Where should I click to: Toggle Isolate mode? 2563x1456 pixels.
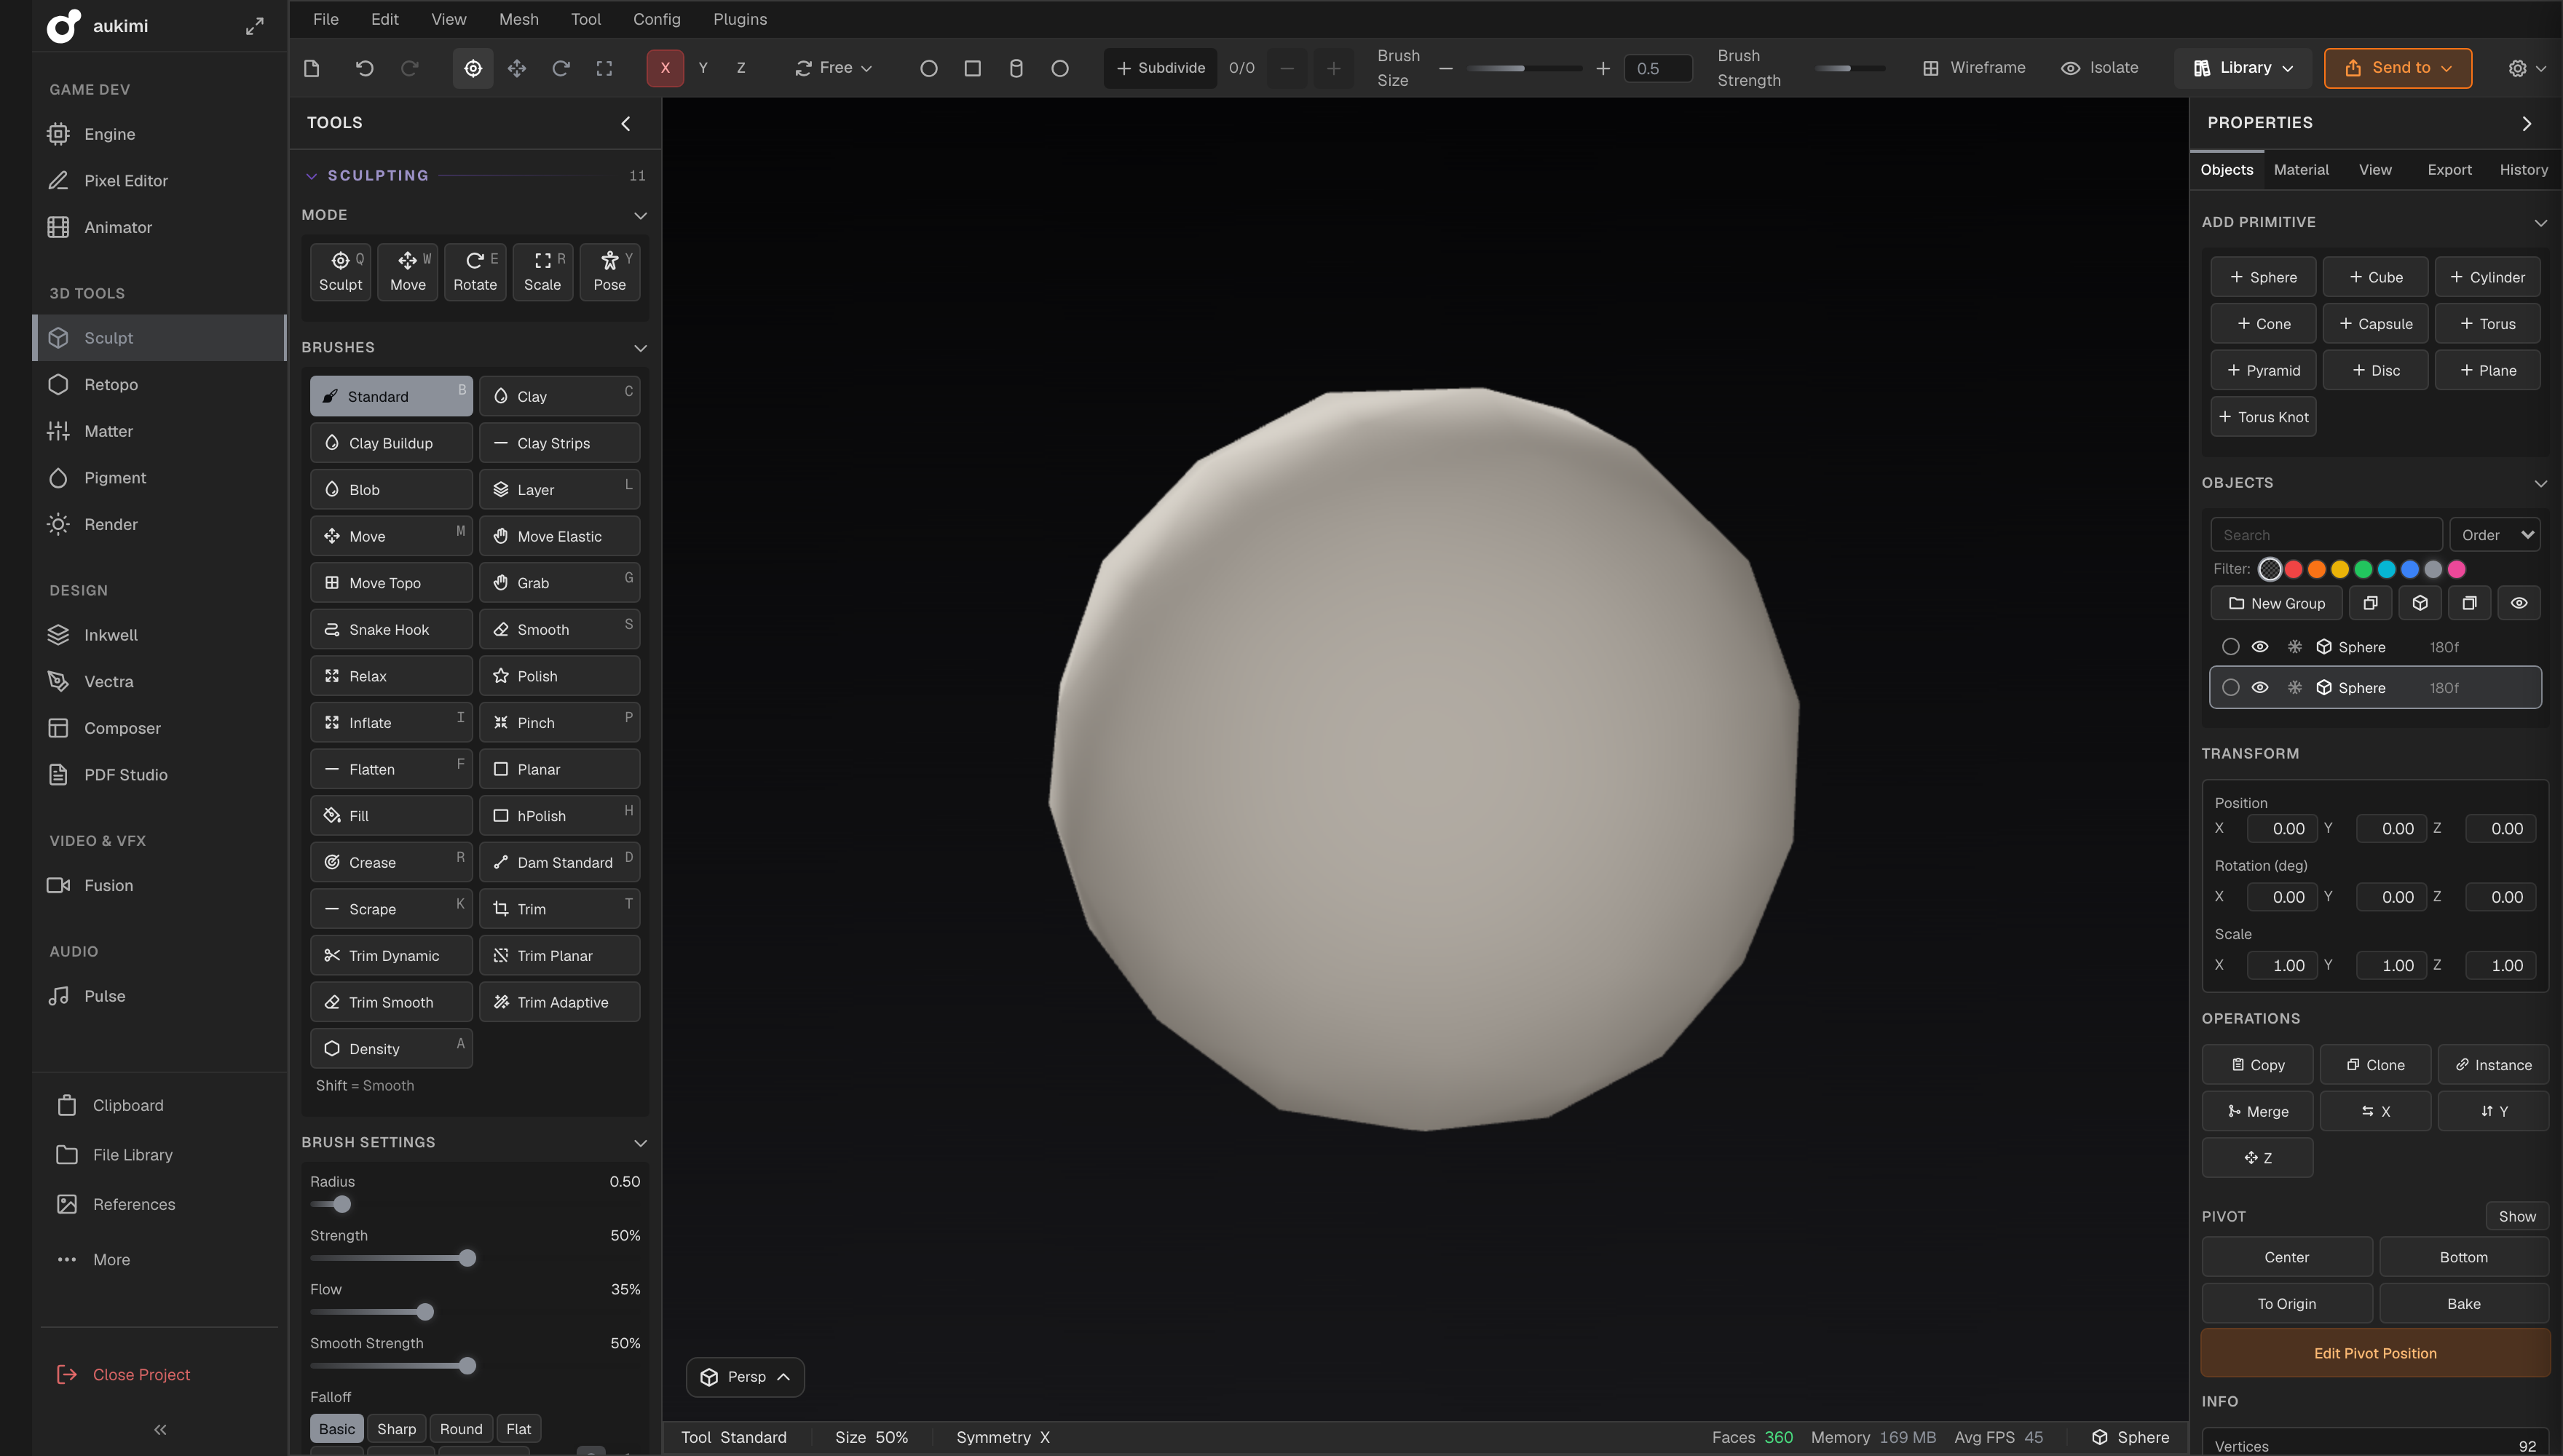[2100, 68]
